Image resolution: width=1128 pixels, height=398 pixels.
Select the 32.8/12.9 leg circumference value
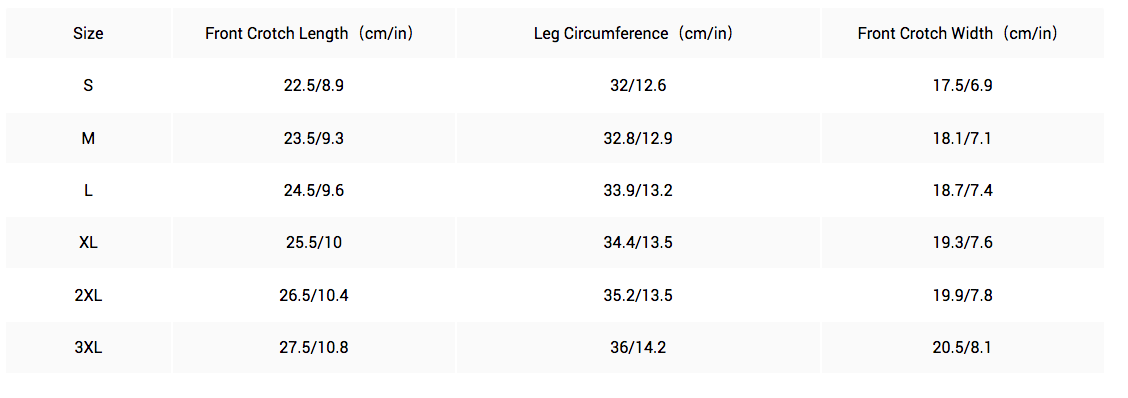(638, 138)
